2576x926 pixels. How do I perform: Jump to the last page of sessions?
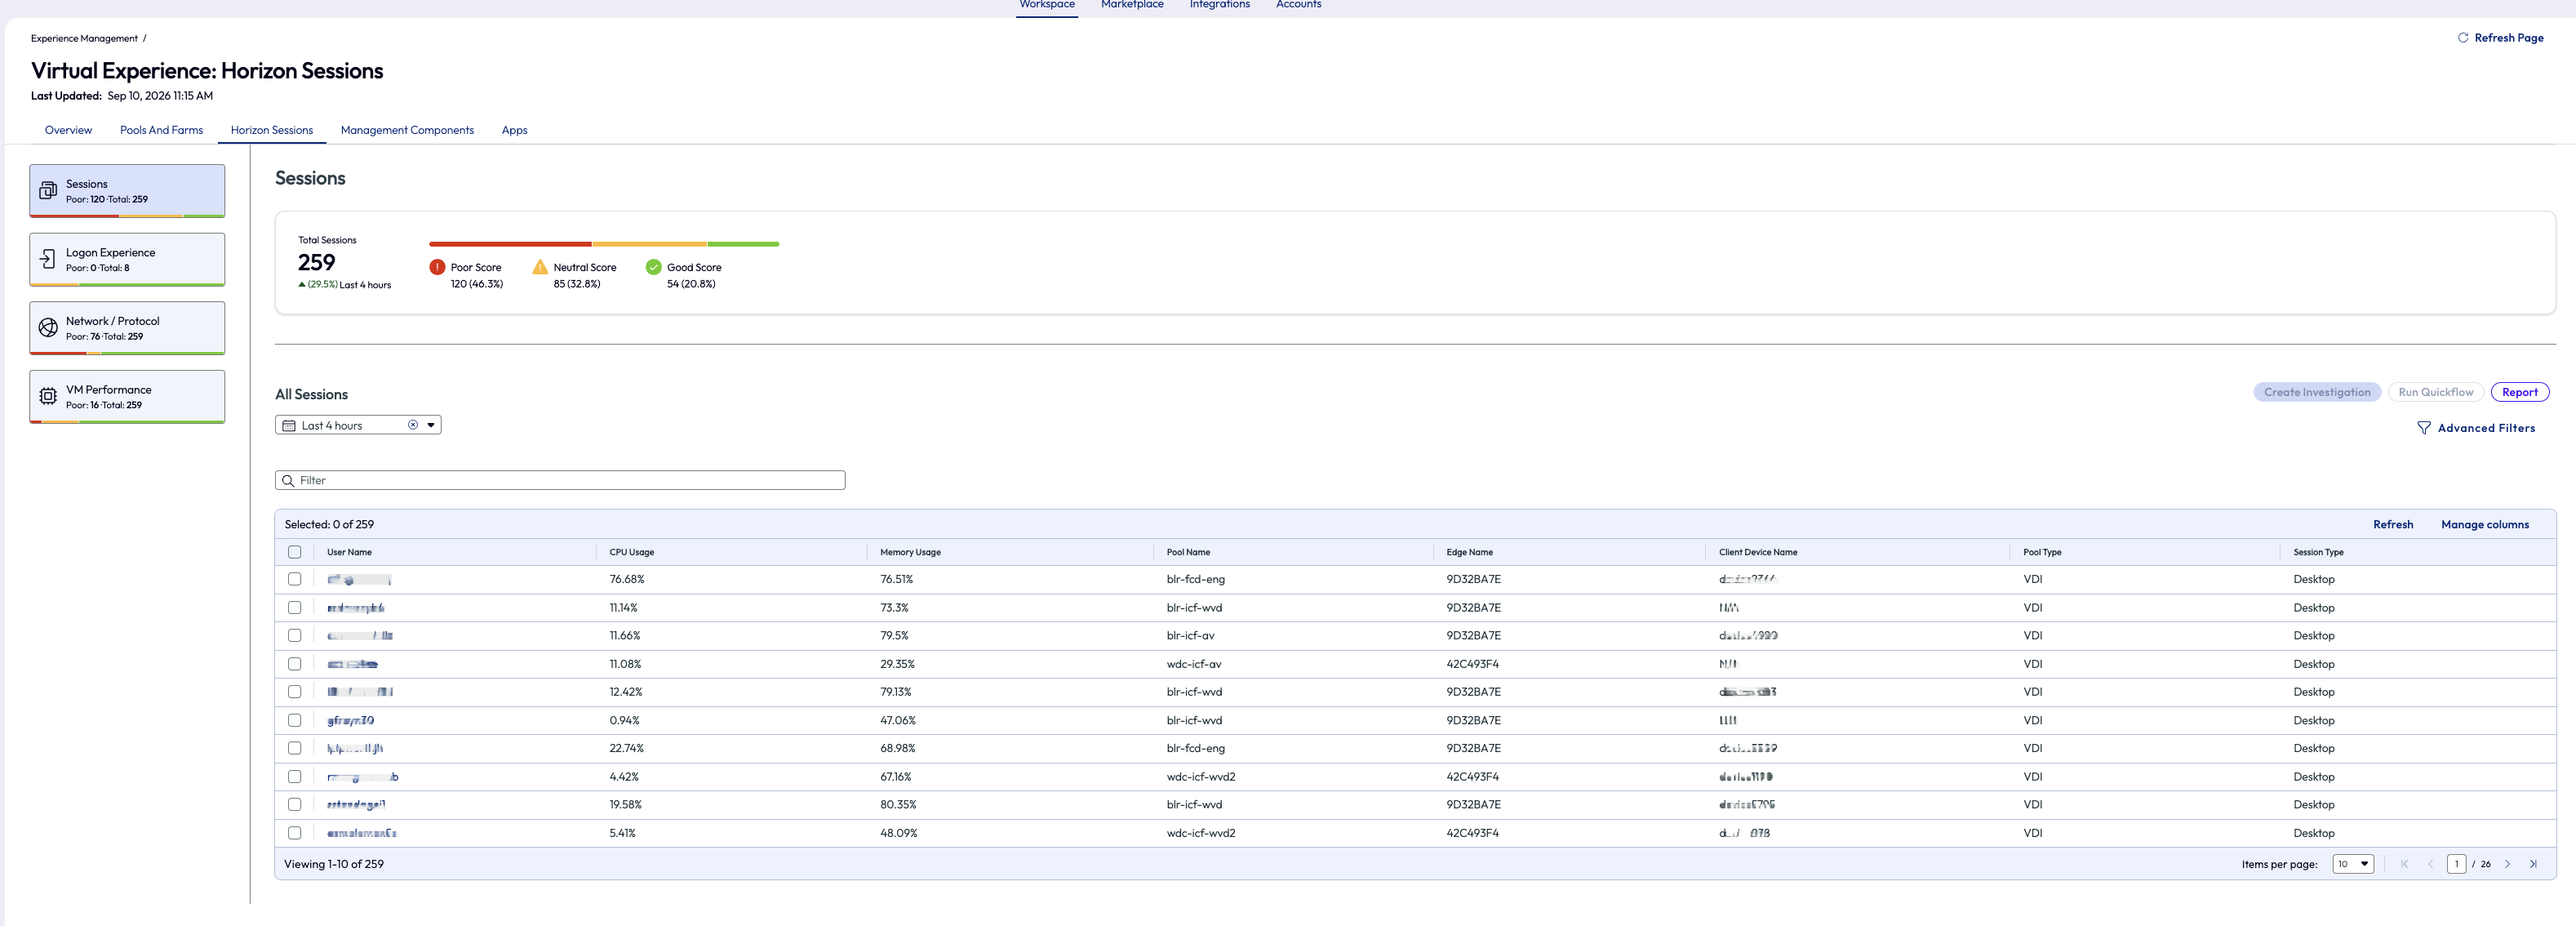point(2533,864)
